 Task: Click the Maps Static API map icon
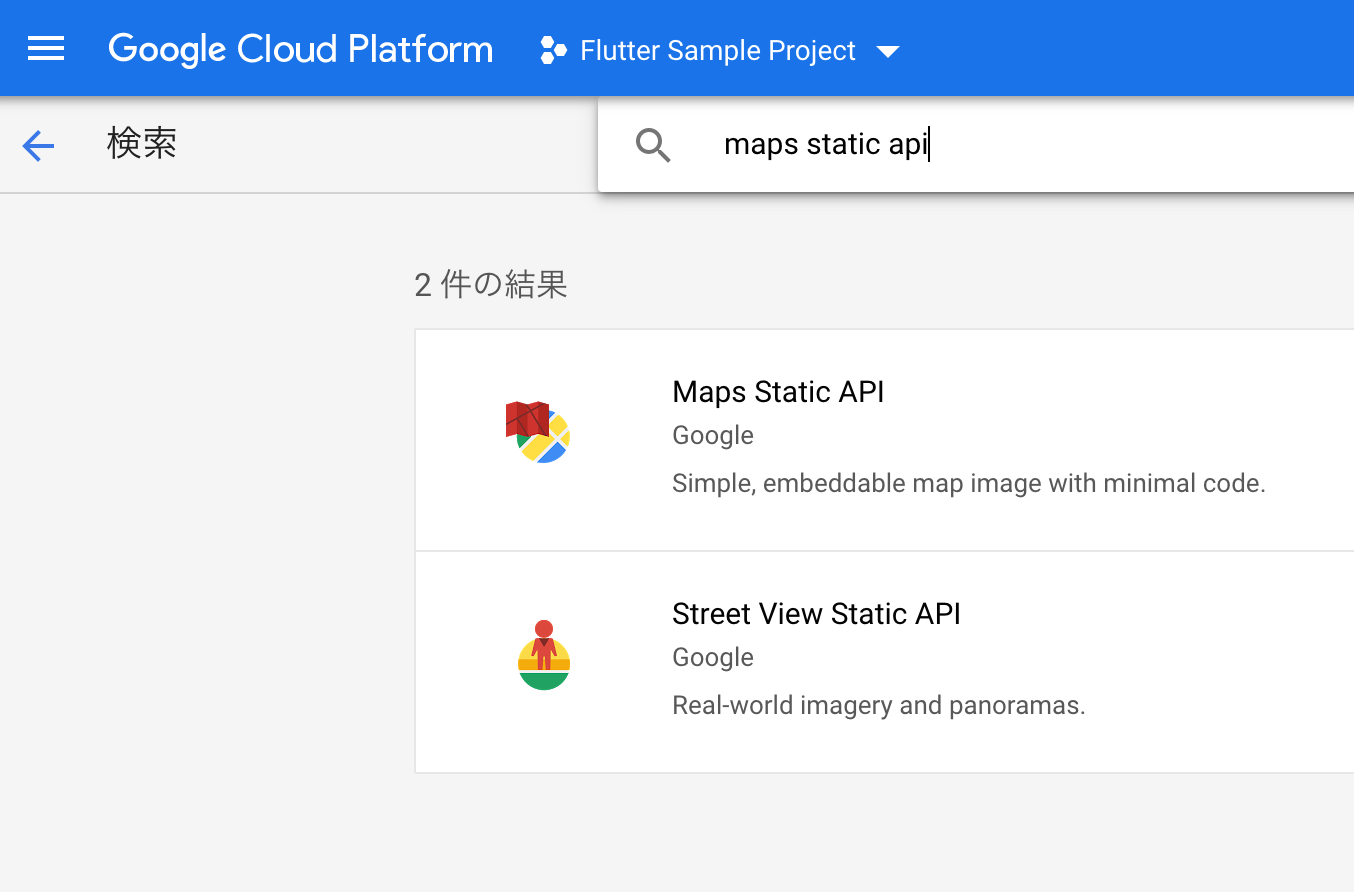pos(538,431)
